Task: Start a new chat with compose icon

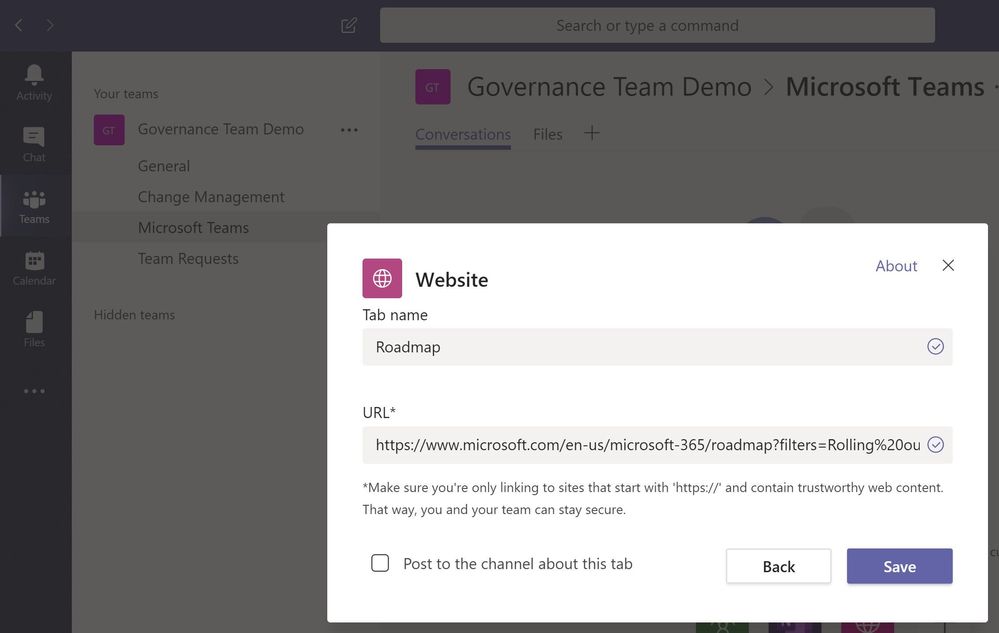Action: tap(349, 25)
